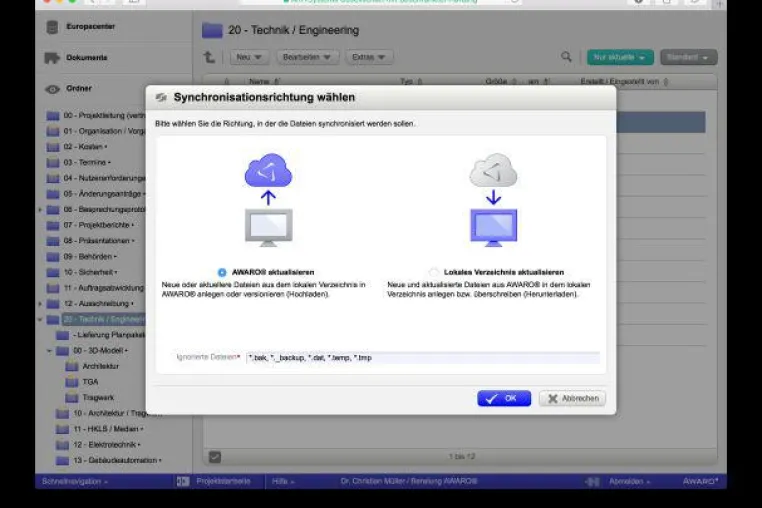Confirm dialog with OK button
The height and width of the screenshot is (508, 762).
coord(504,398)
